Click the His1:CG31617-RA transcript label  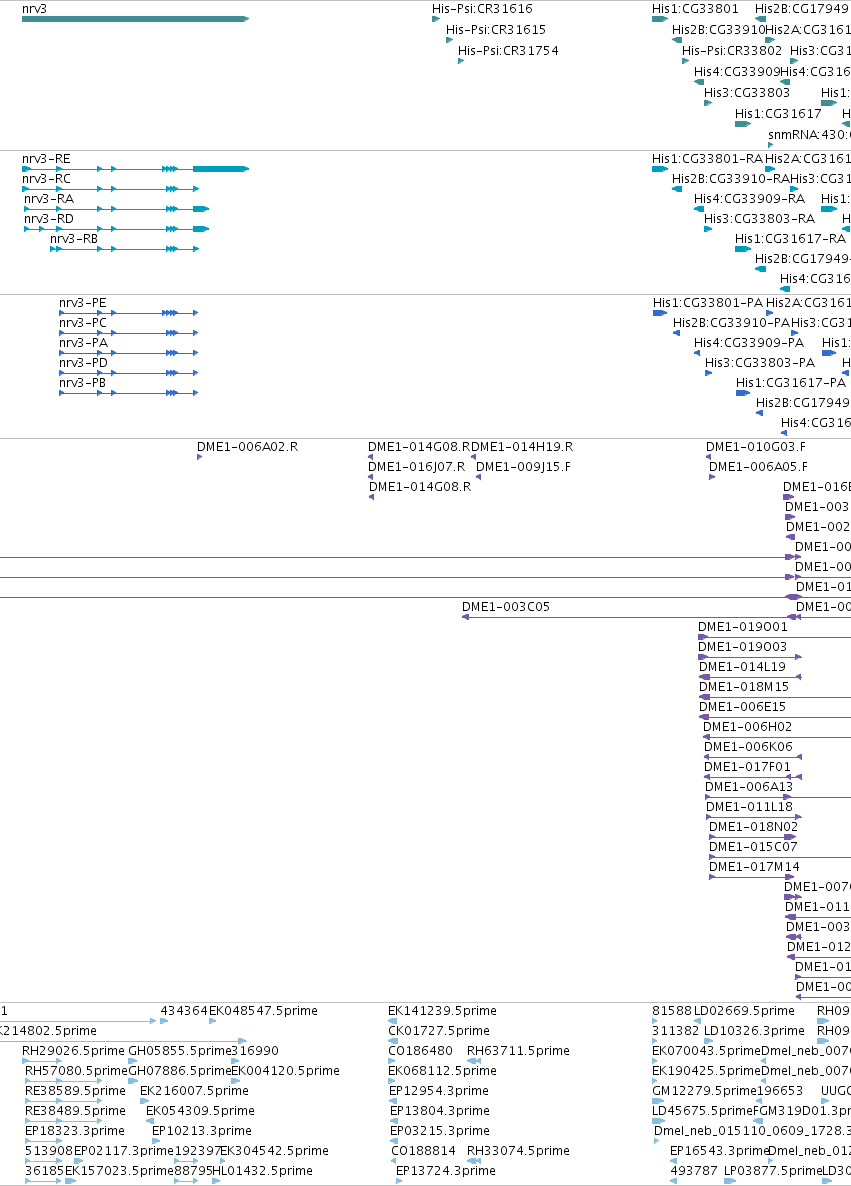pos(790,239)
